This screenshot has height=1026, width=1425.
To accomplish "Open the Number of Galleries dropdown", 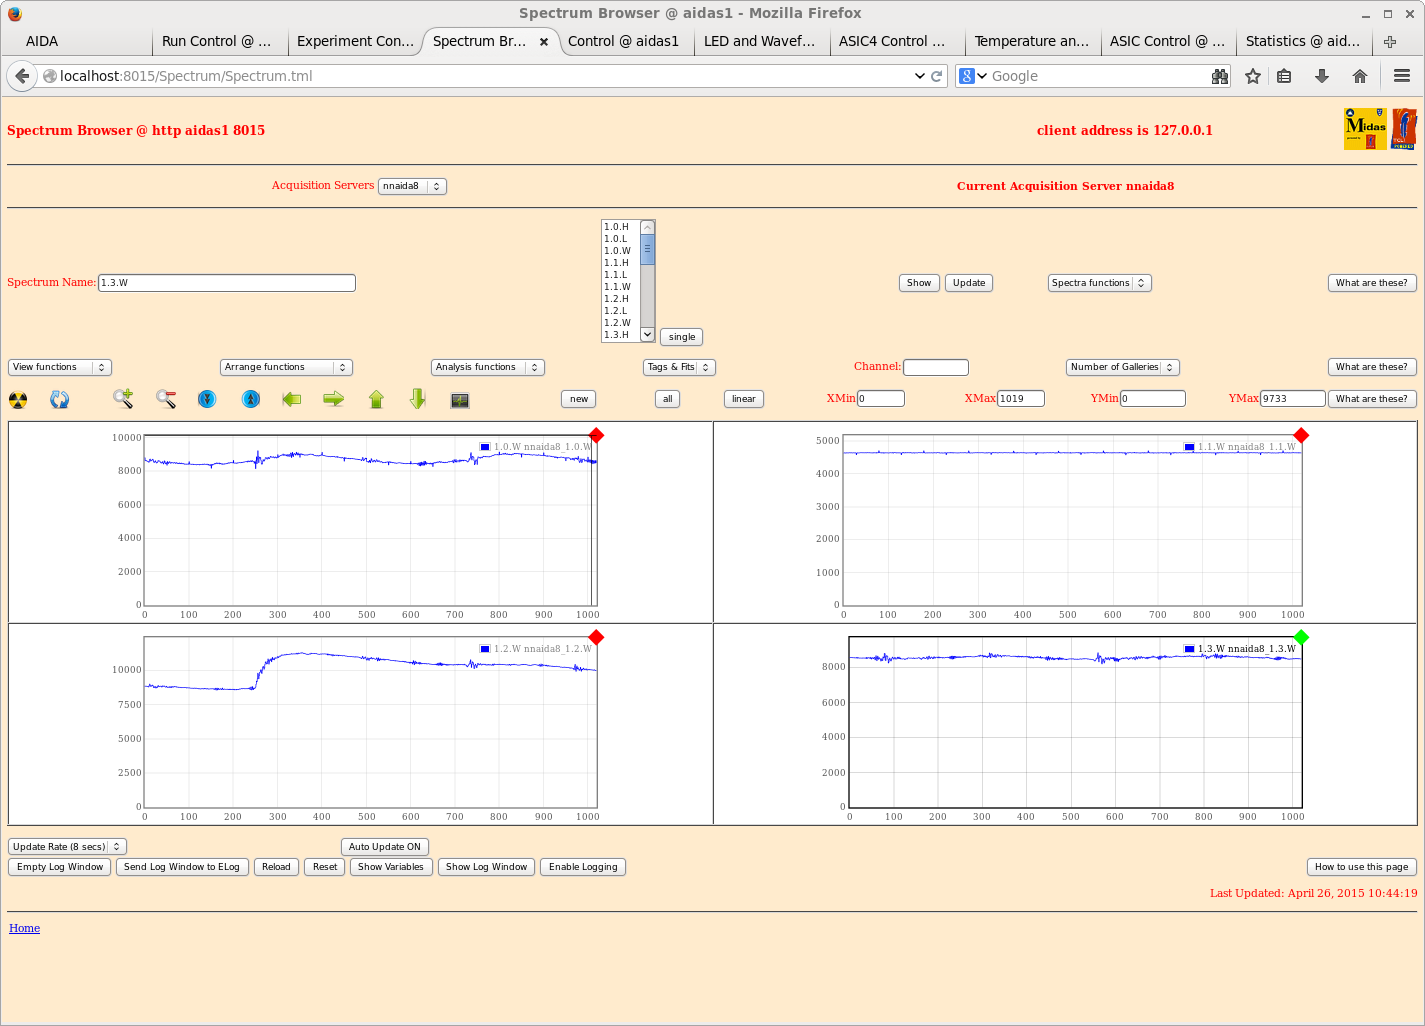I will point(1123,367).
